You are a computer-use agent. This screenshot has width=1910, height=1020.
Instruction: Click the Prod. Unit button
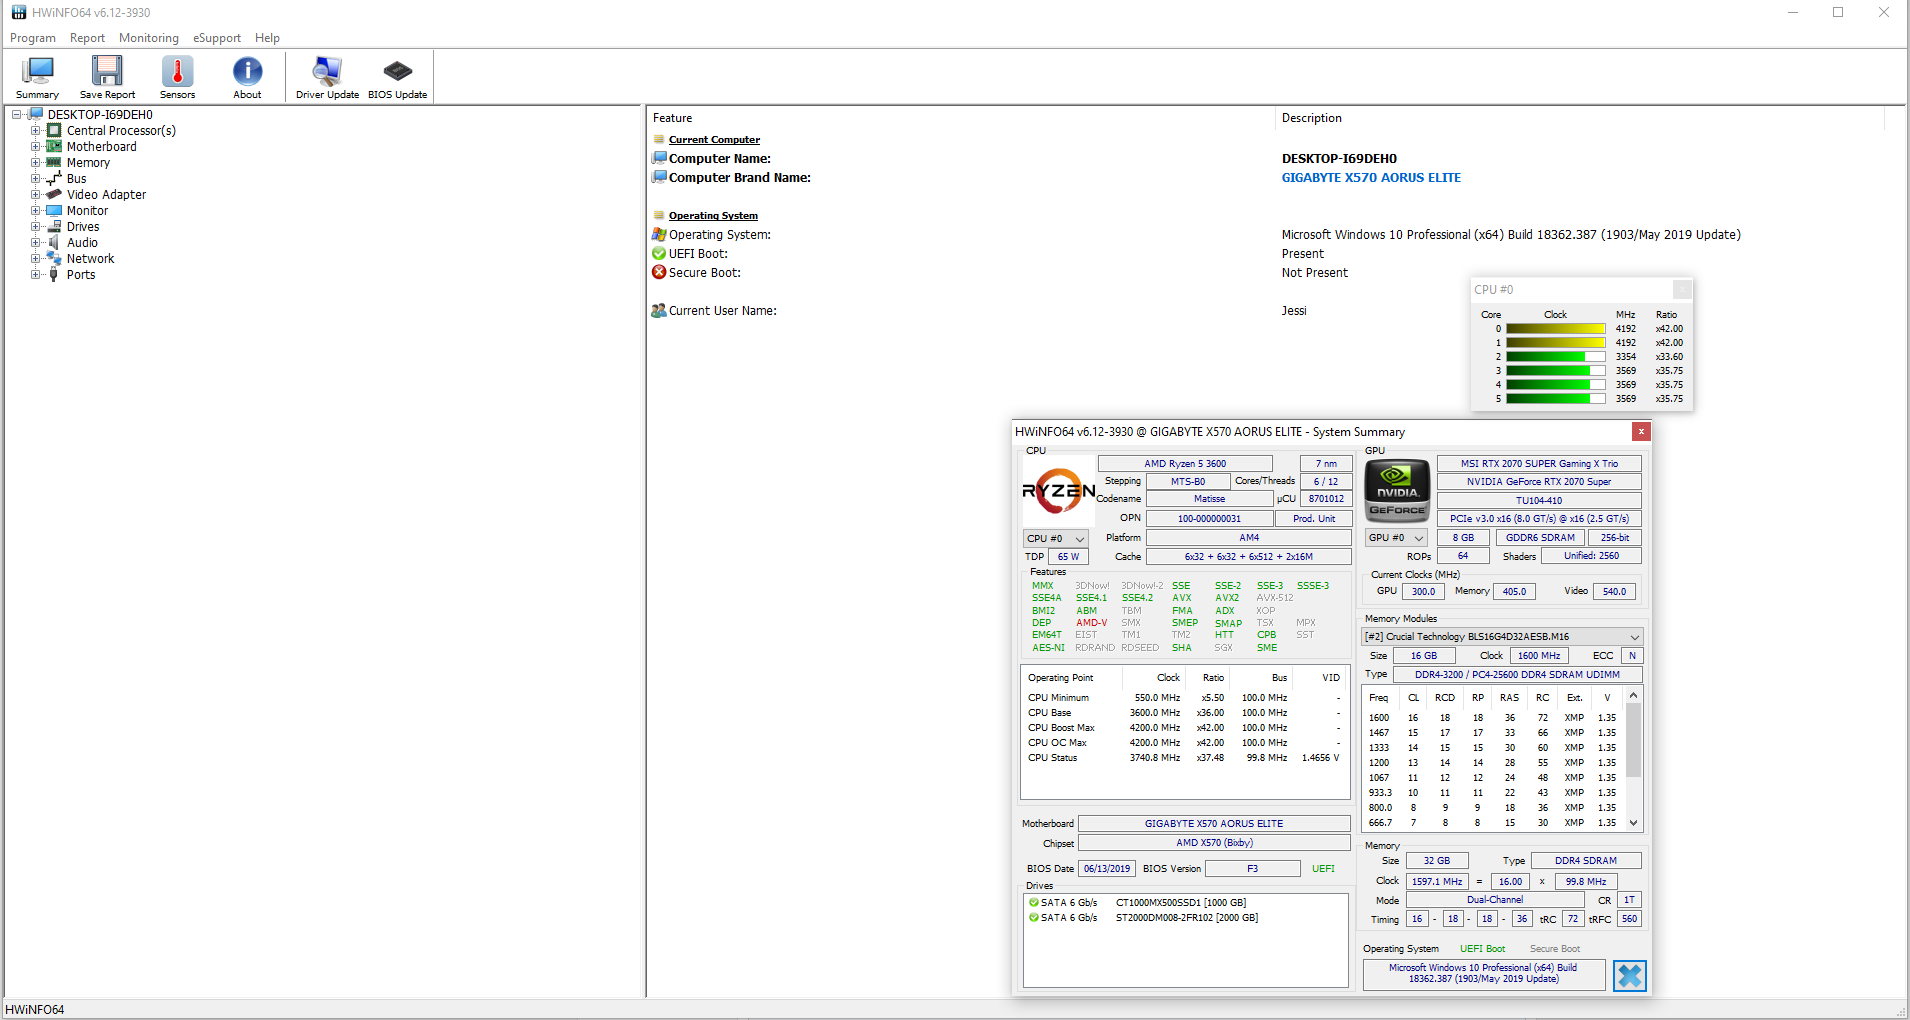click(1314, 519)
